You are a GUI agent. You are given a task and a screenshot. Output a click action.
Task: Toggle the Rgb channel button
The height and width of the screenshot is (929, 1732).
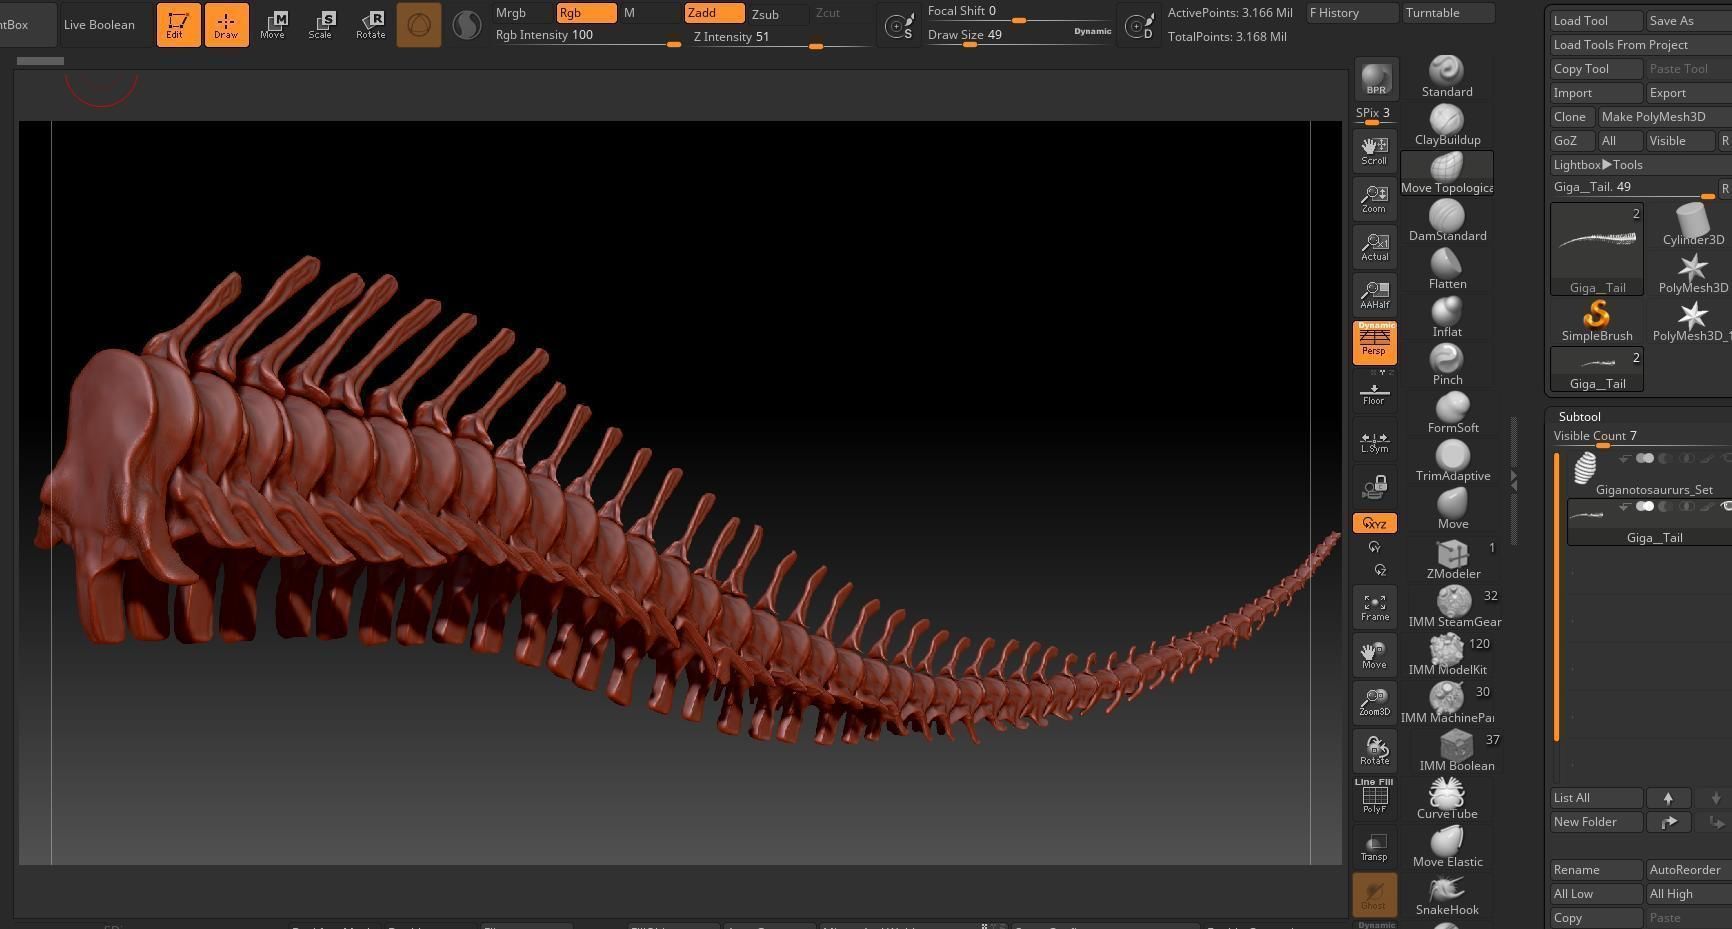tap(586, 13)
